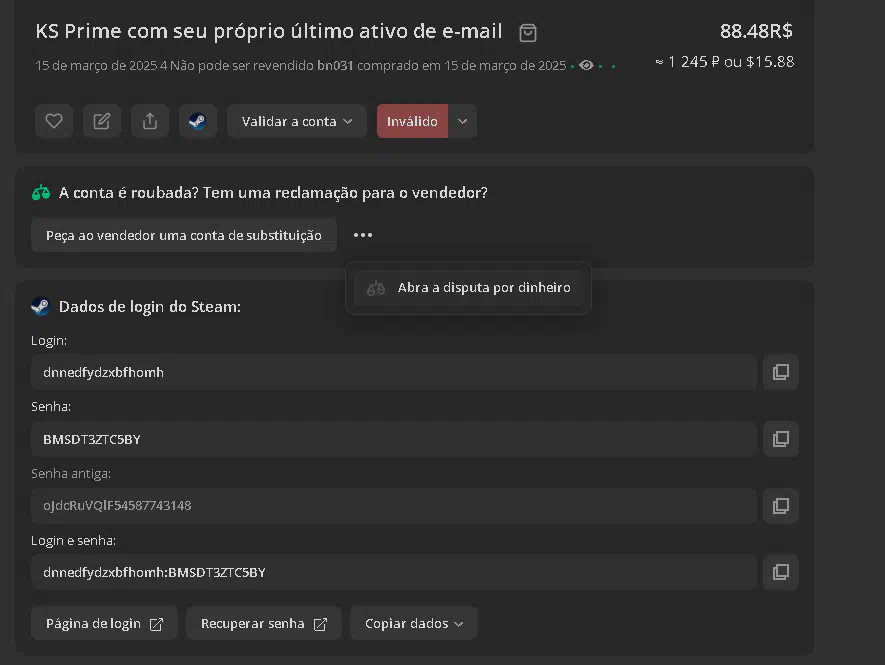Click the Steam logo beside Dados de login
885x665 pixels.
point(41,307)
